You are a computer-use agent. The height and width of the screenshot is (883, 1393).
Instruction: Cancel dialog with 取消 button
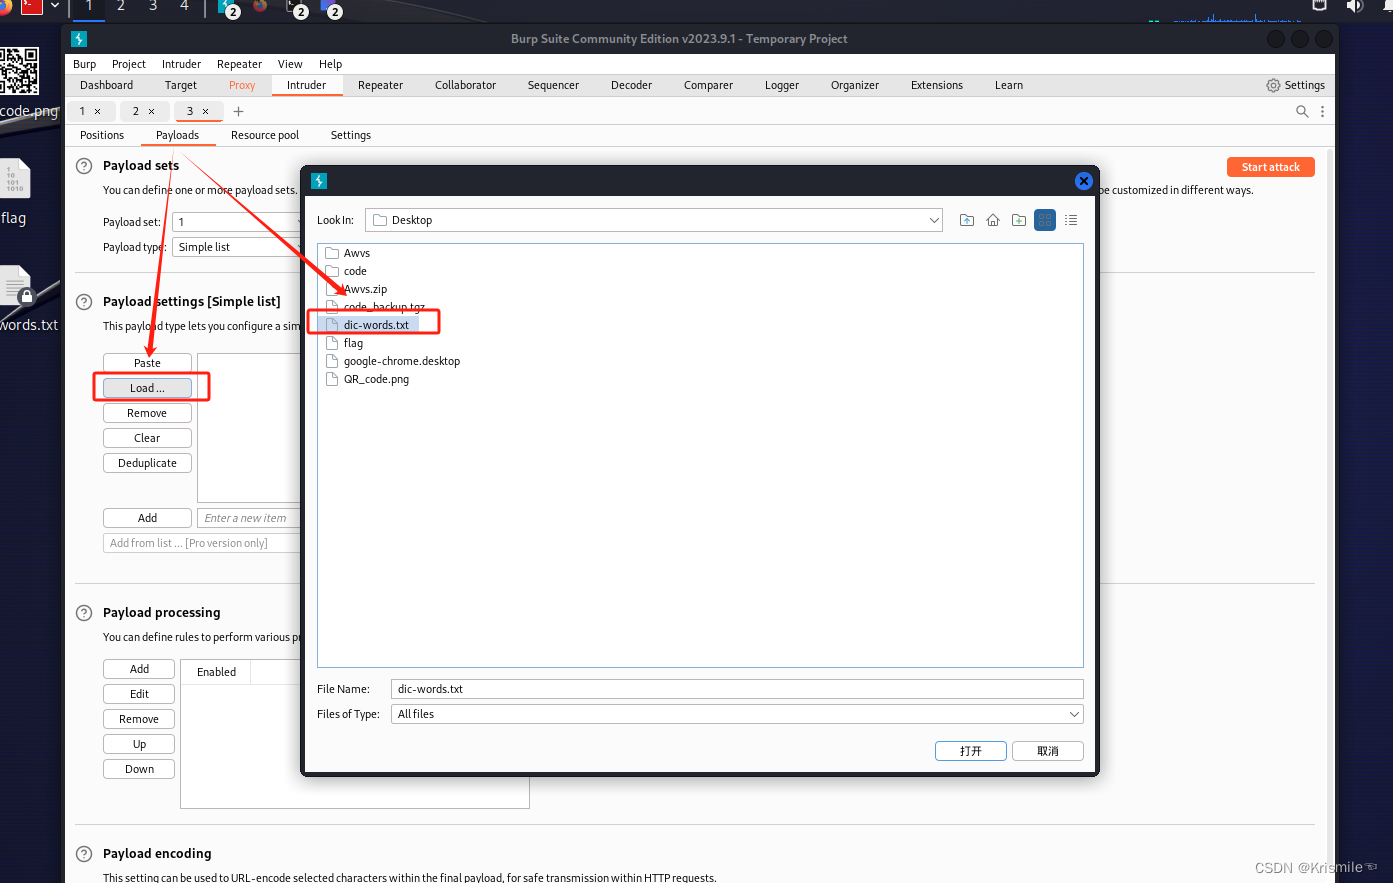click(1047, 751)
